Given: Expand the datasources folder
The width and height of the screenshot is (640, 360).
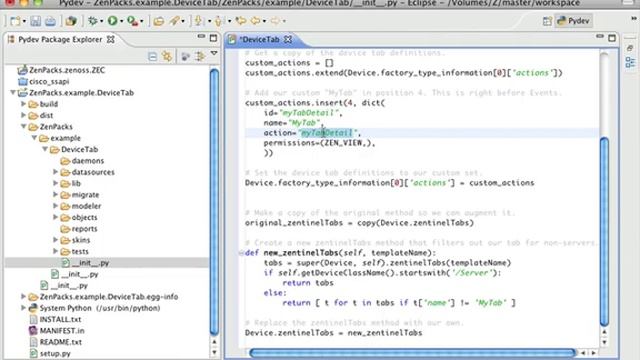Looking at the screenshot, I should (56, 172).
